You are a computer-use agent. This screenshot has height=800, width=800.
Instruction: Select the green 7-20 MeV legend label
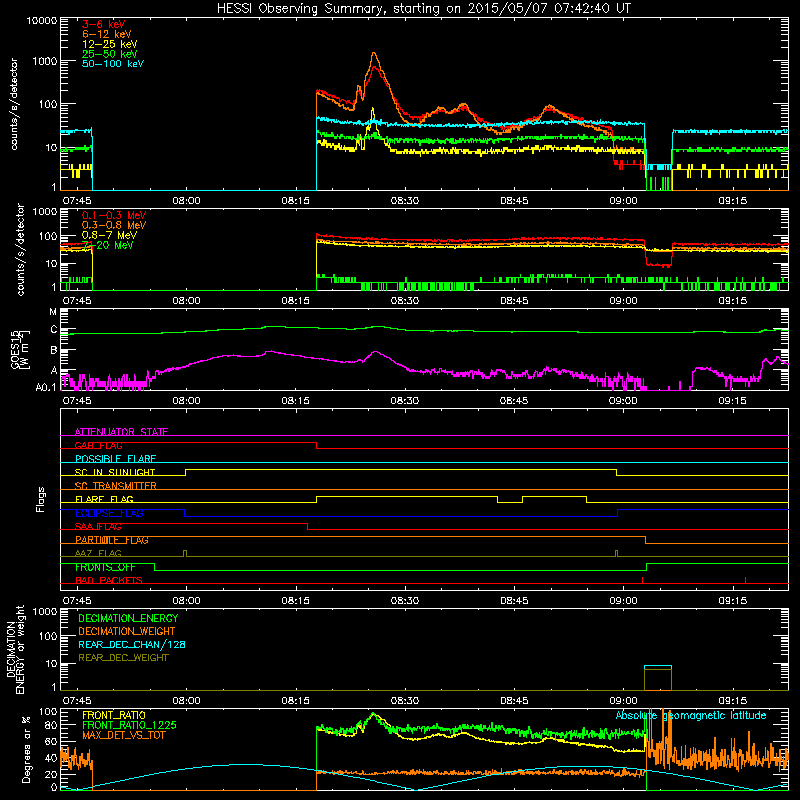tap(107, 245)
